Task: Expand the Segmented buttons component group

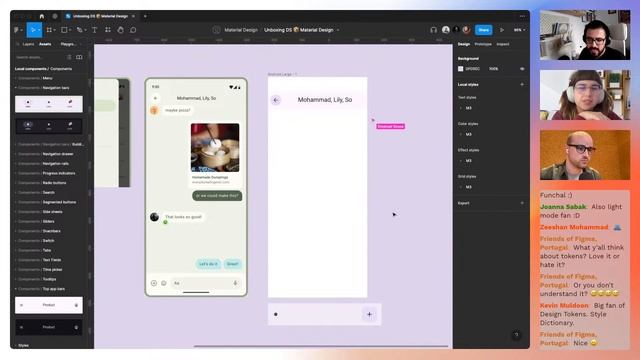Action: [x=16, y=202]
